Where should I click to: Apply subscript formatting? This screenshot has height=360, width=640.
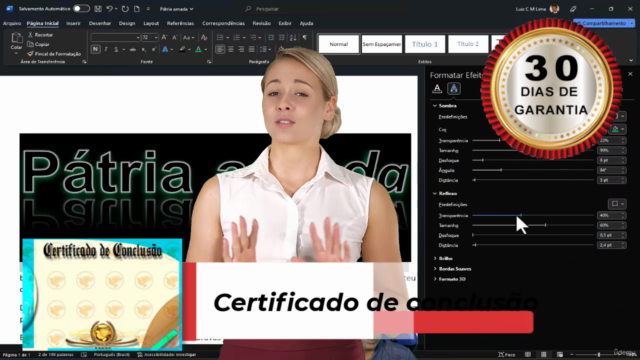point(143,49)
